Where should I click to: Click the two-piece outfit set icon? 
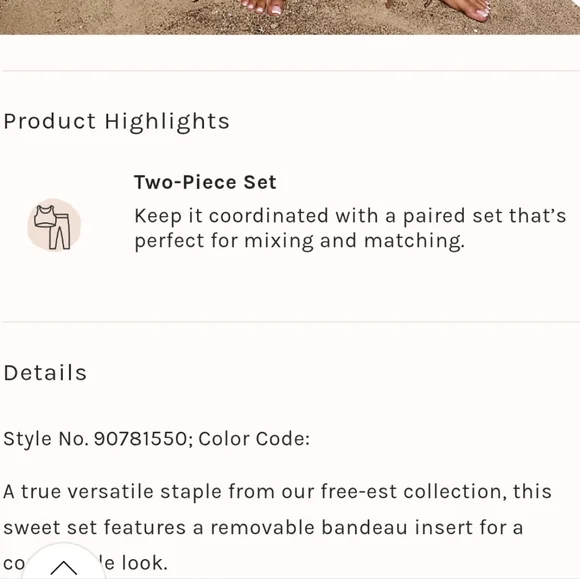[54, 226]
